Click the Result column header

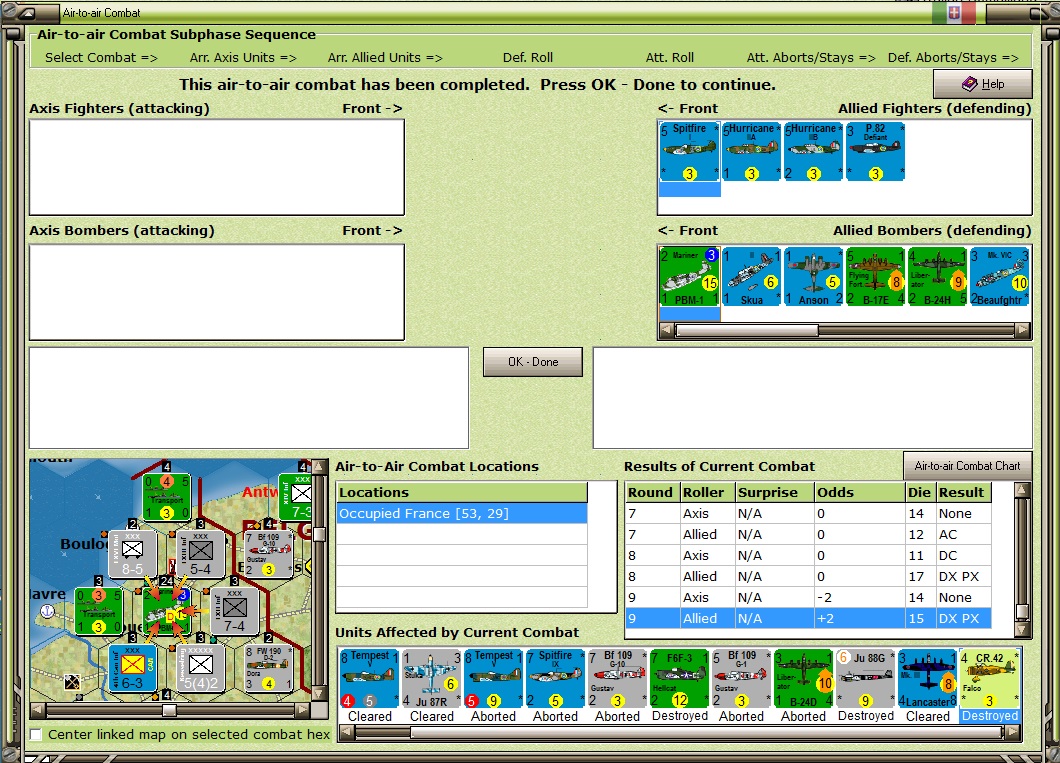pos(964,492)
